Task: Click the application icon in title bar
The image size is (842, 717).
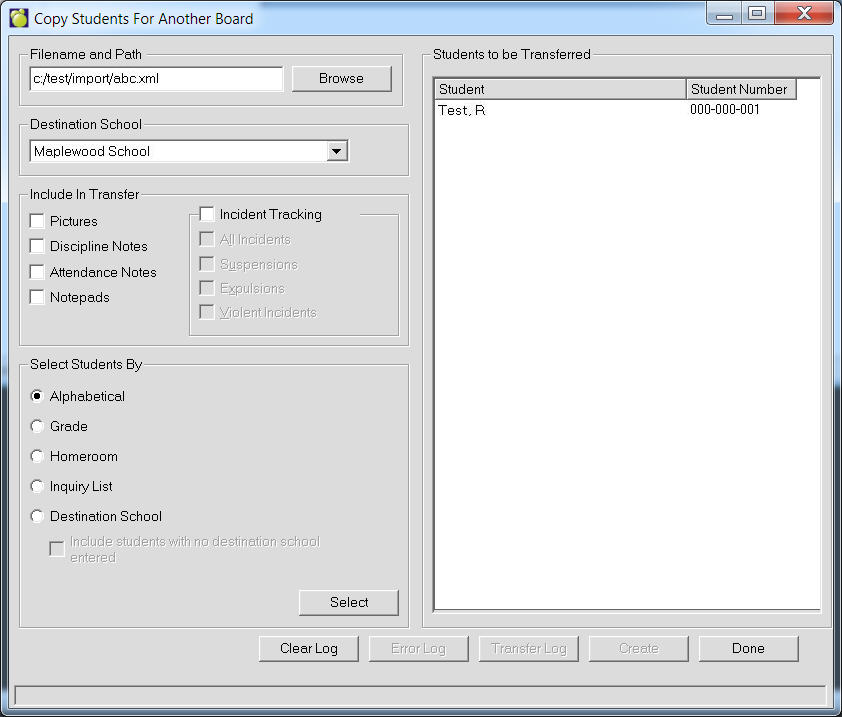Action: point(19,18)
